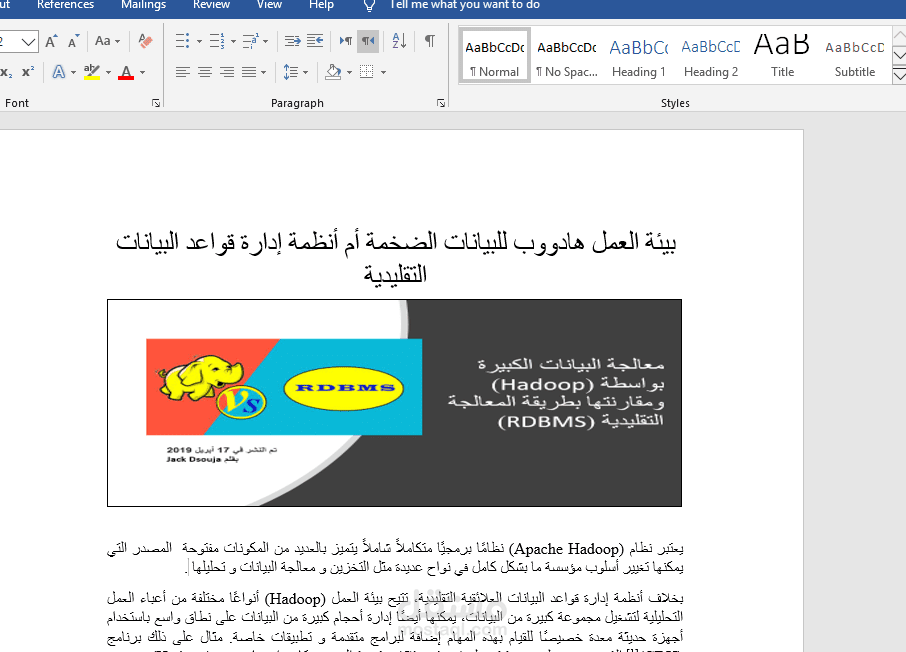
Task: Apply the Normal style
Action: coord(495,56)
